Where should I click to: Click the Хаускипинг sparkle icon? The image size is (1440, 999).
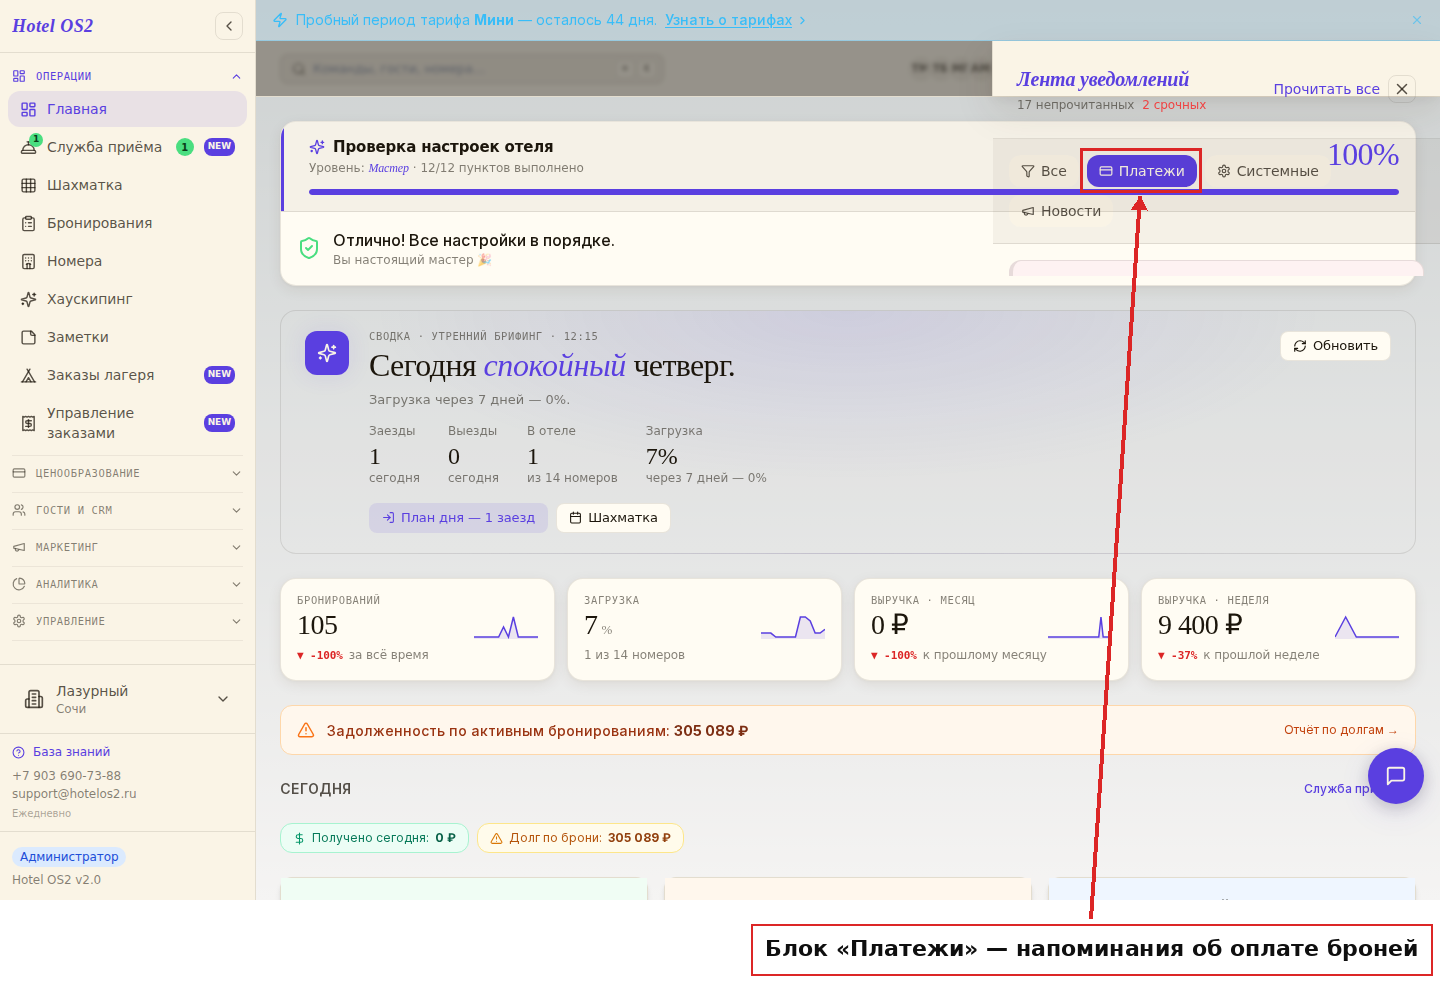click(x=29, y=299)
